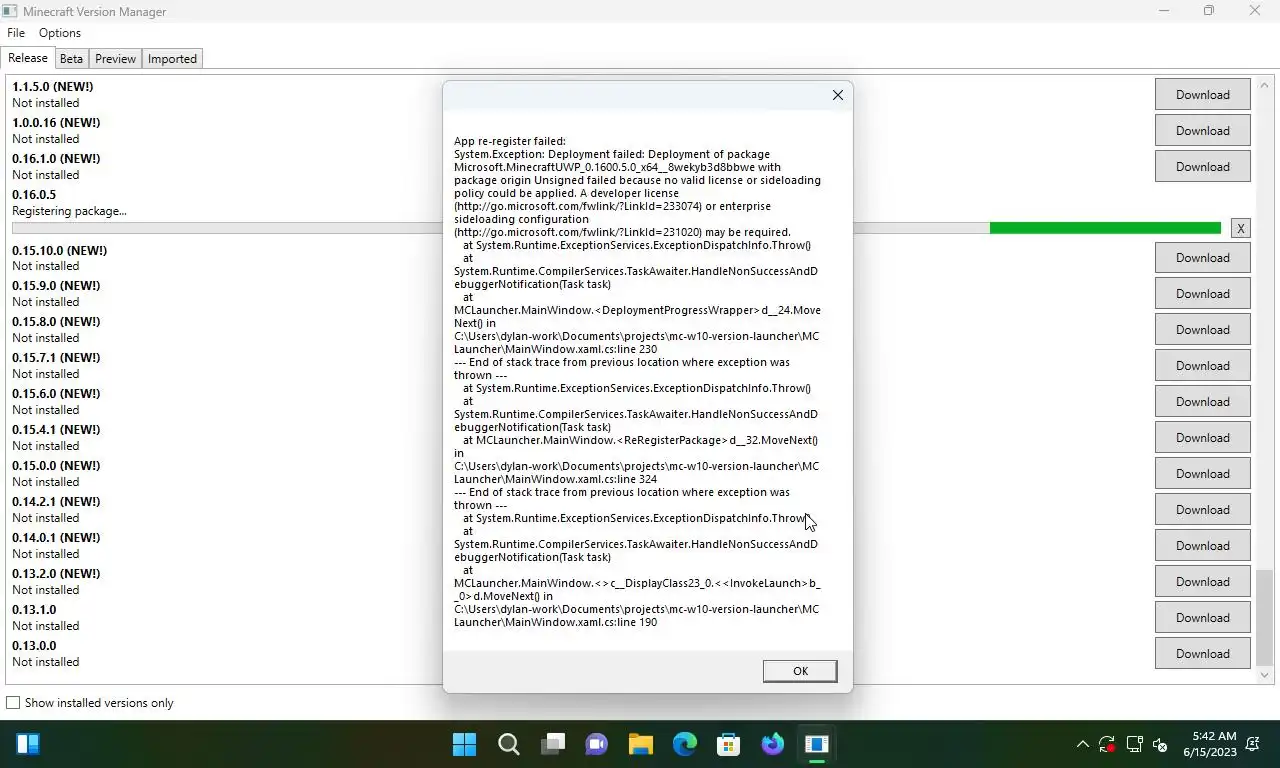This screenshot has width=1280, height=768.
Task: Download version 0.15.4.1
Action: point(1203,438)
